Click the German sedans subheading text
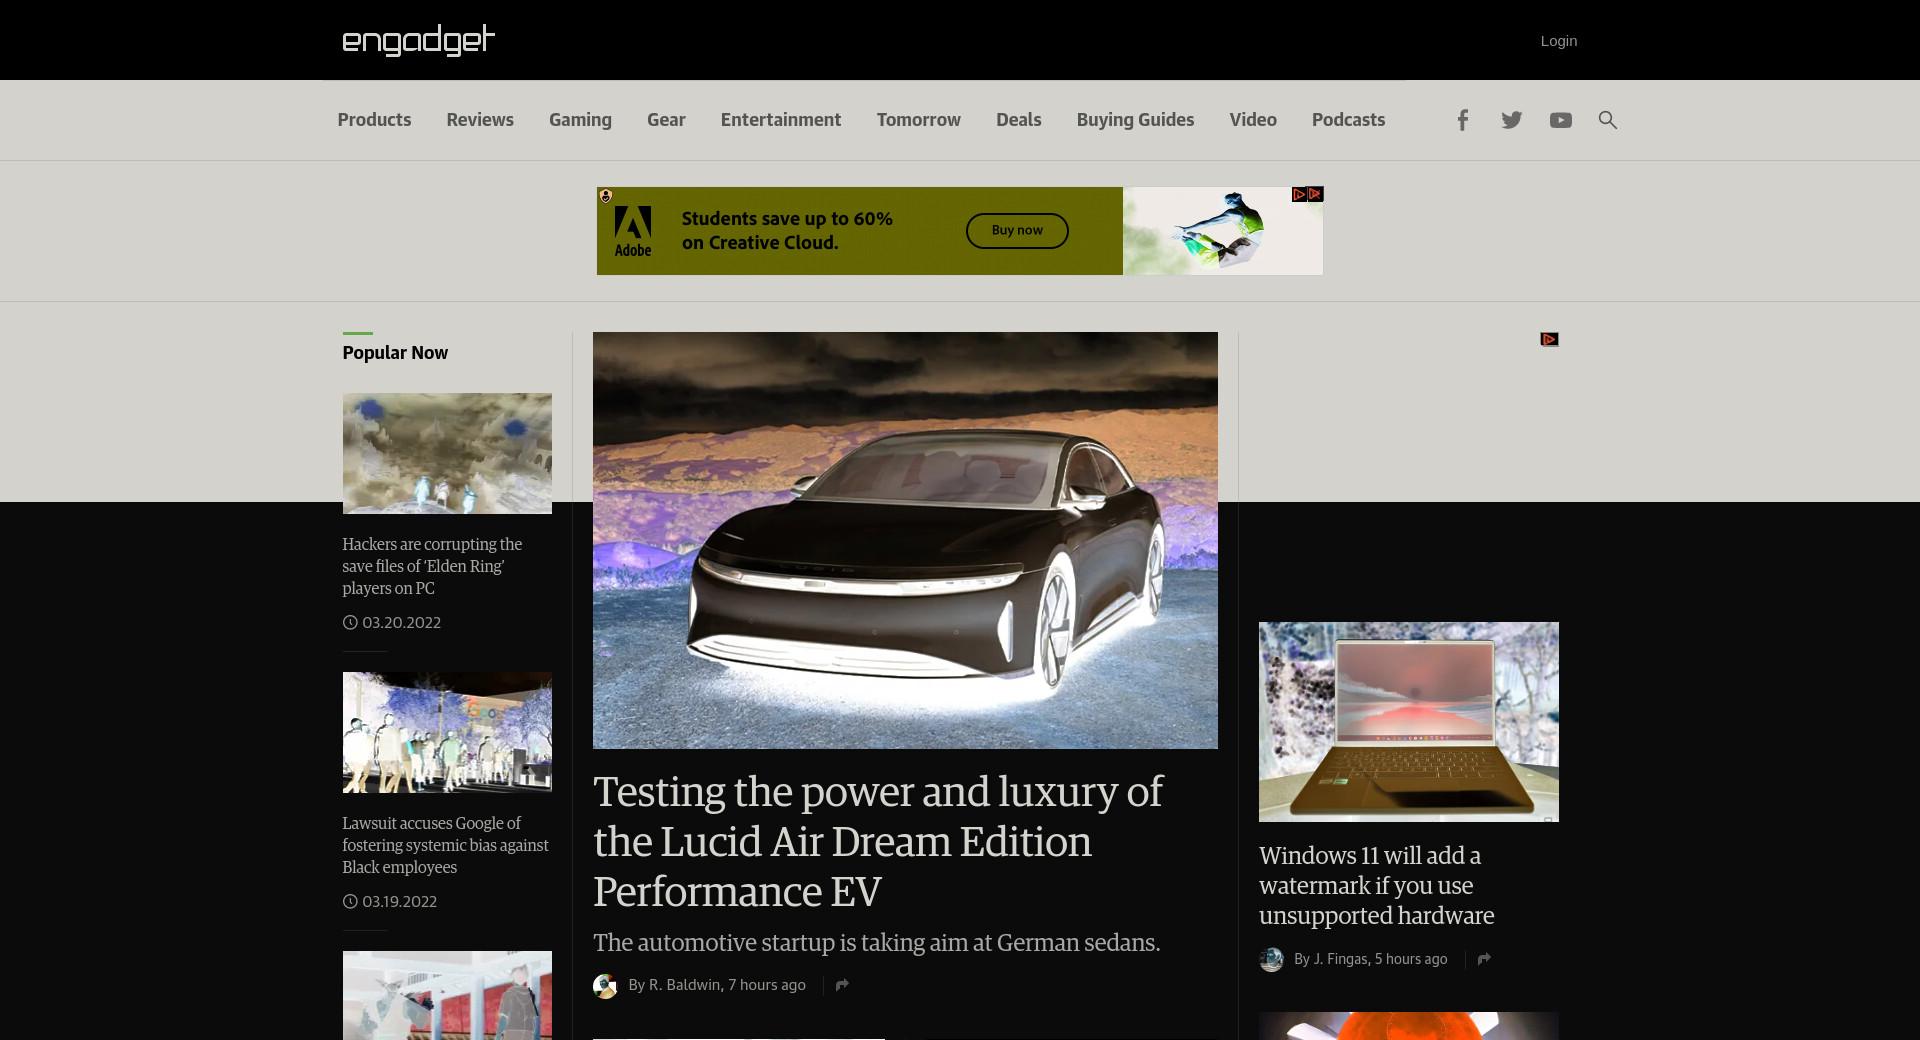1920x1040 pixels. (876, 943)
